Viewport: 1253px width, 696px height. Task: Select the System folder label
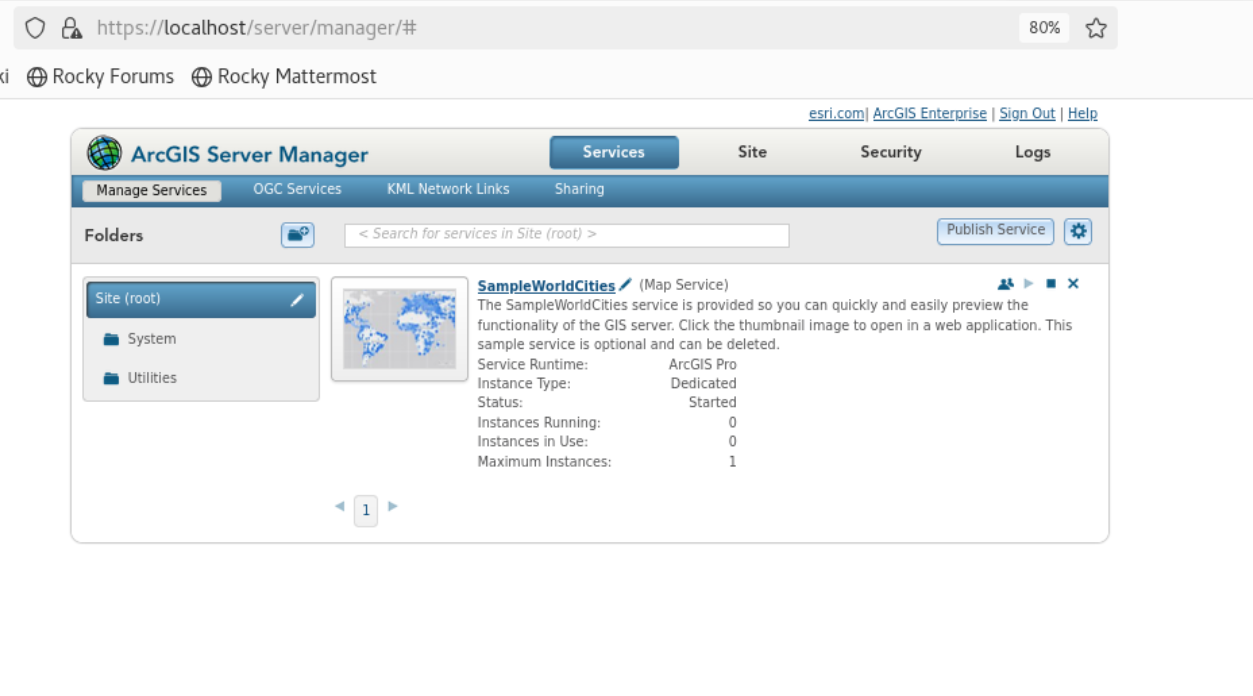coord(152,339)
